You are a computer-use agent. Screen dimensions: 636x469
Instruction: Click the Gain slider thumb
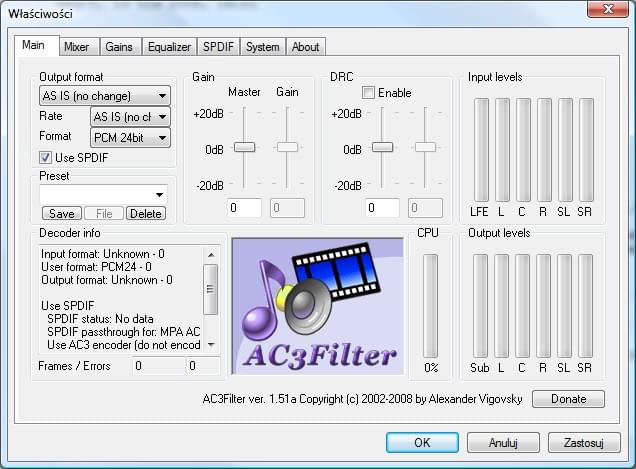[287, 147]
